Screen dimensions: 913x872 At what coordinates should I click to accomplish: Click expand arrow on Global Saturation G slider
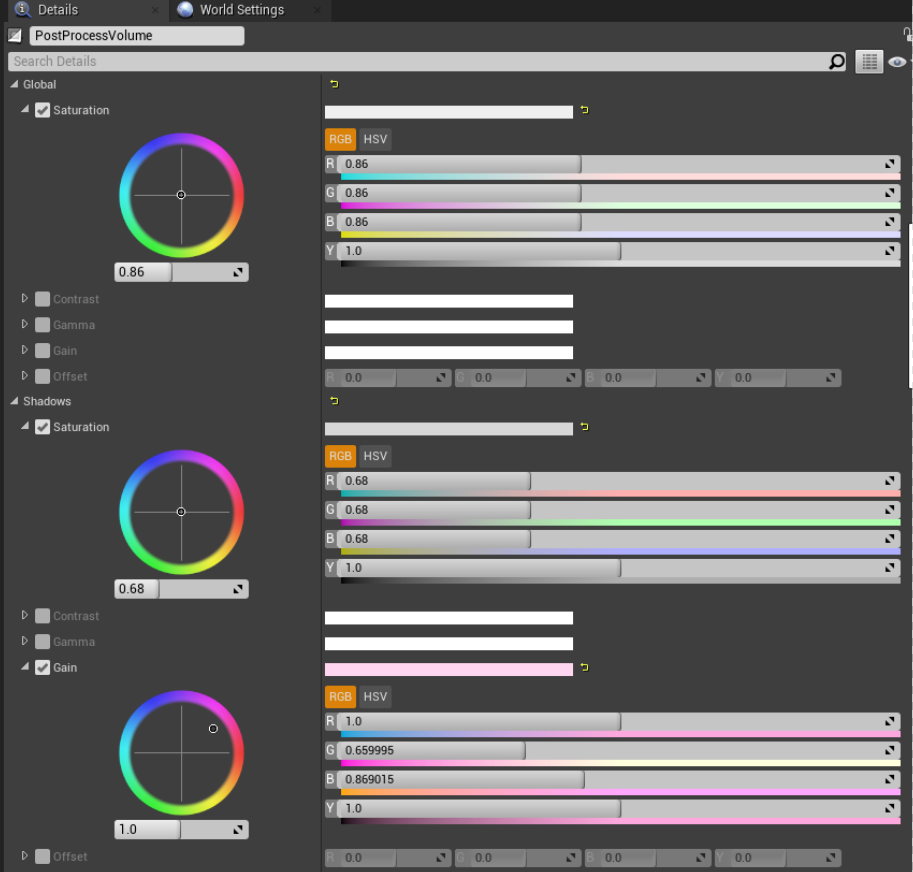(x=890, y=193)
